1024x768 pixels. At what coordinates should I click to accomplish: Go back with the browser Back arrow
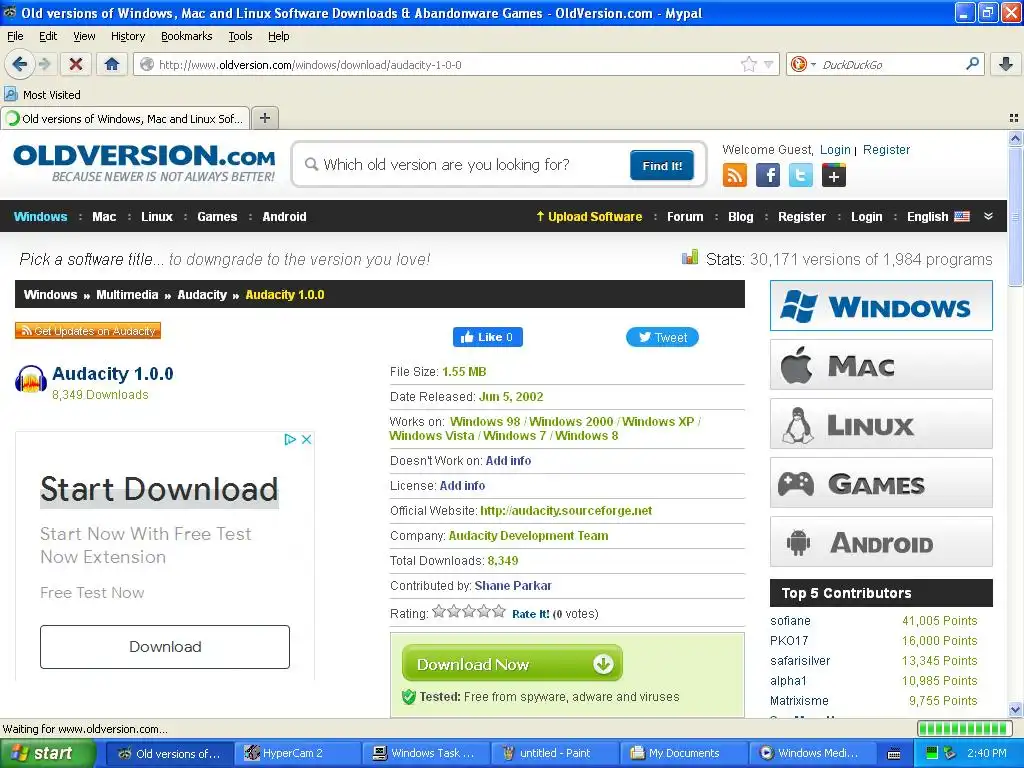click(19, 64)
